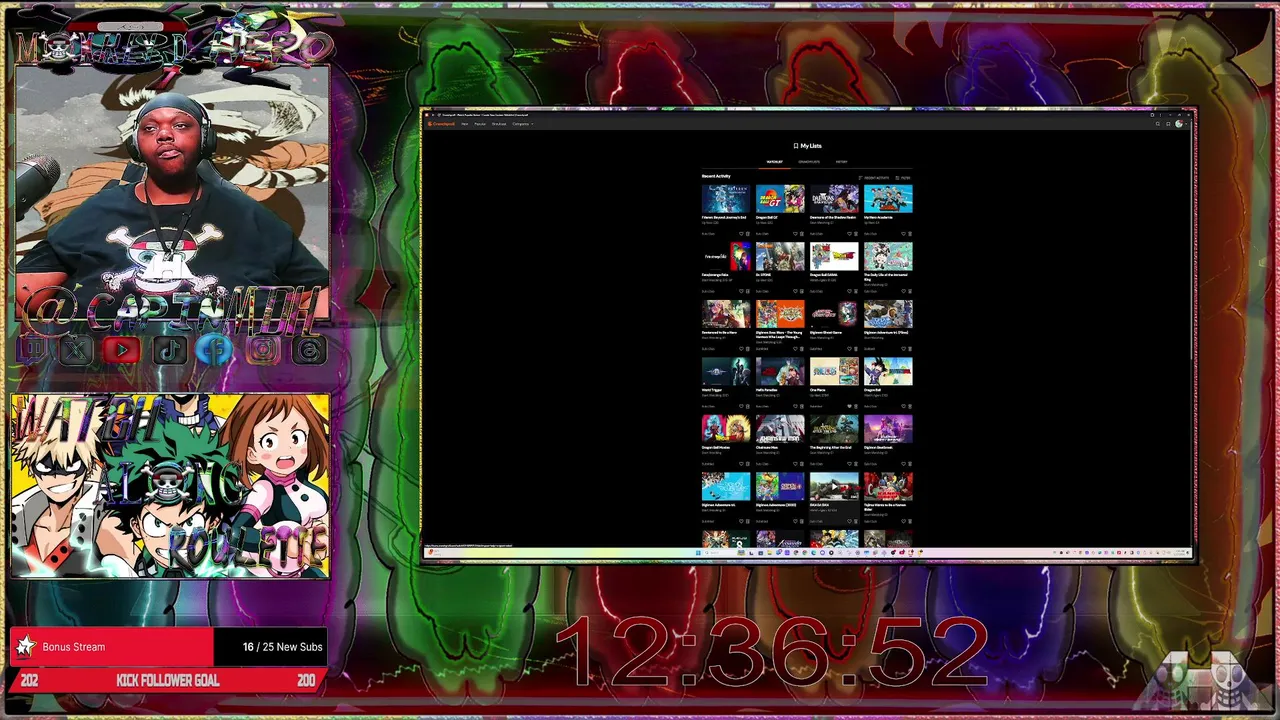Remove Sentenced to Be a Hero trash icon
The image size is (1280, 720).
(748, 349)
